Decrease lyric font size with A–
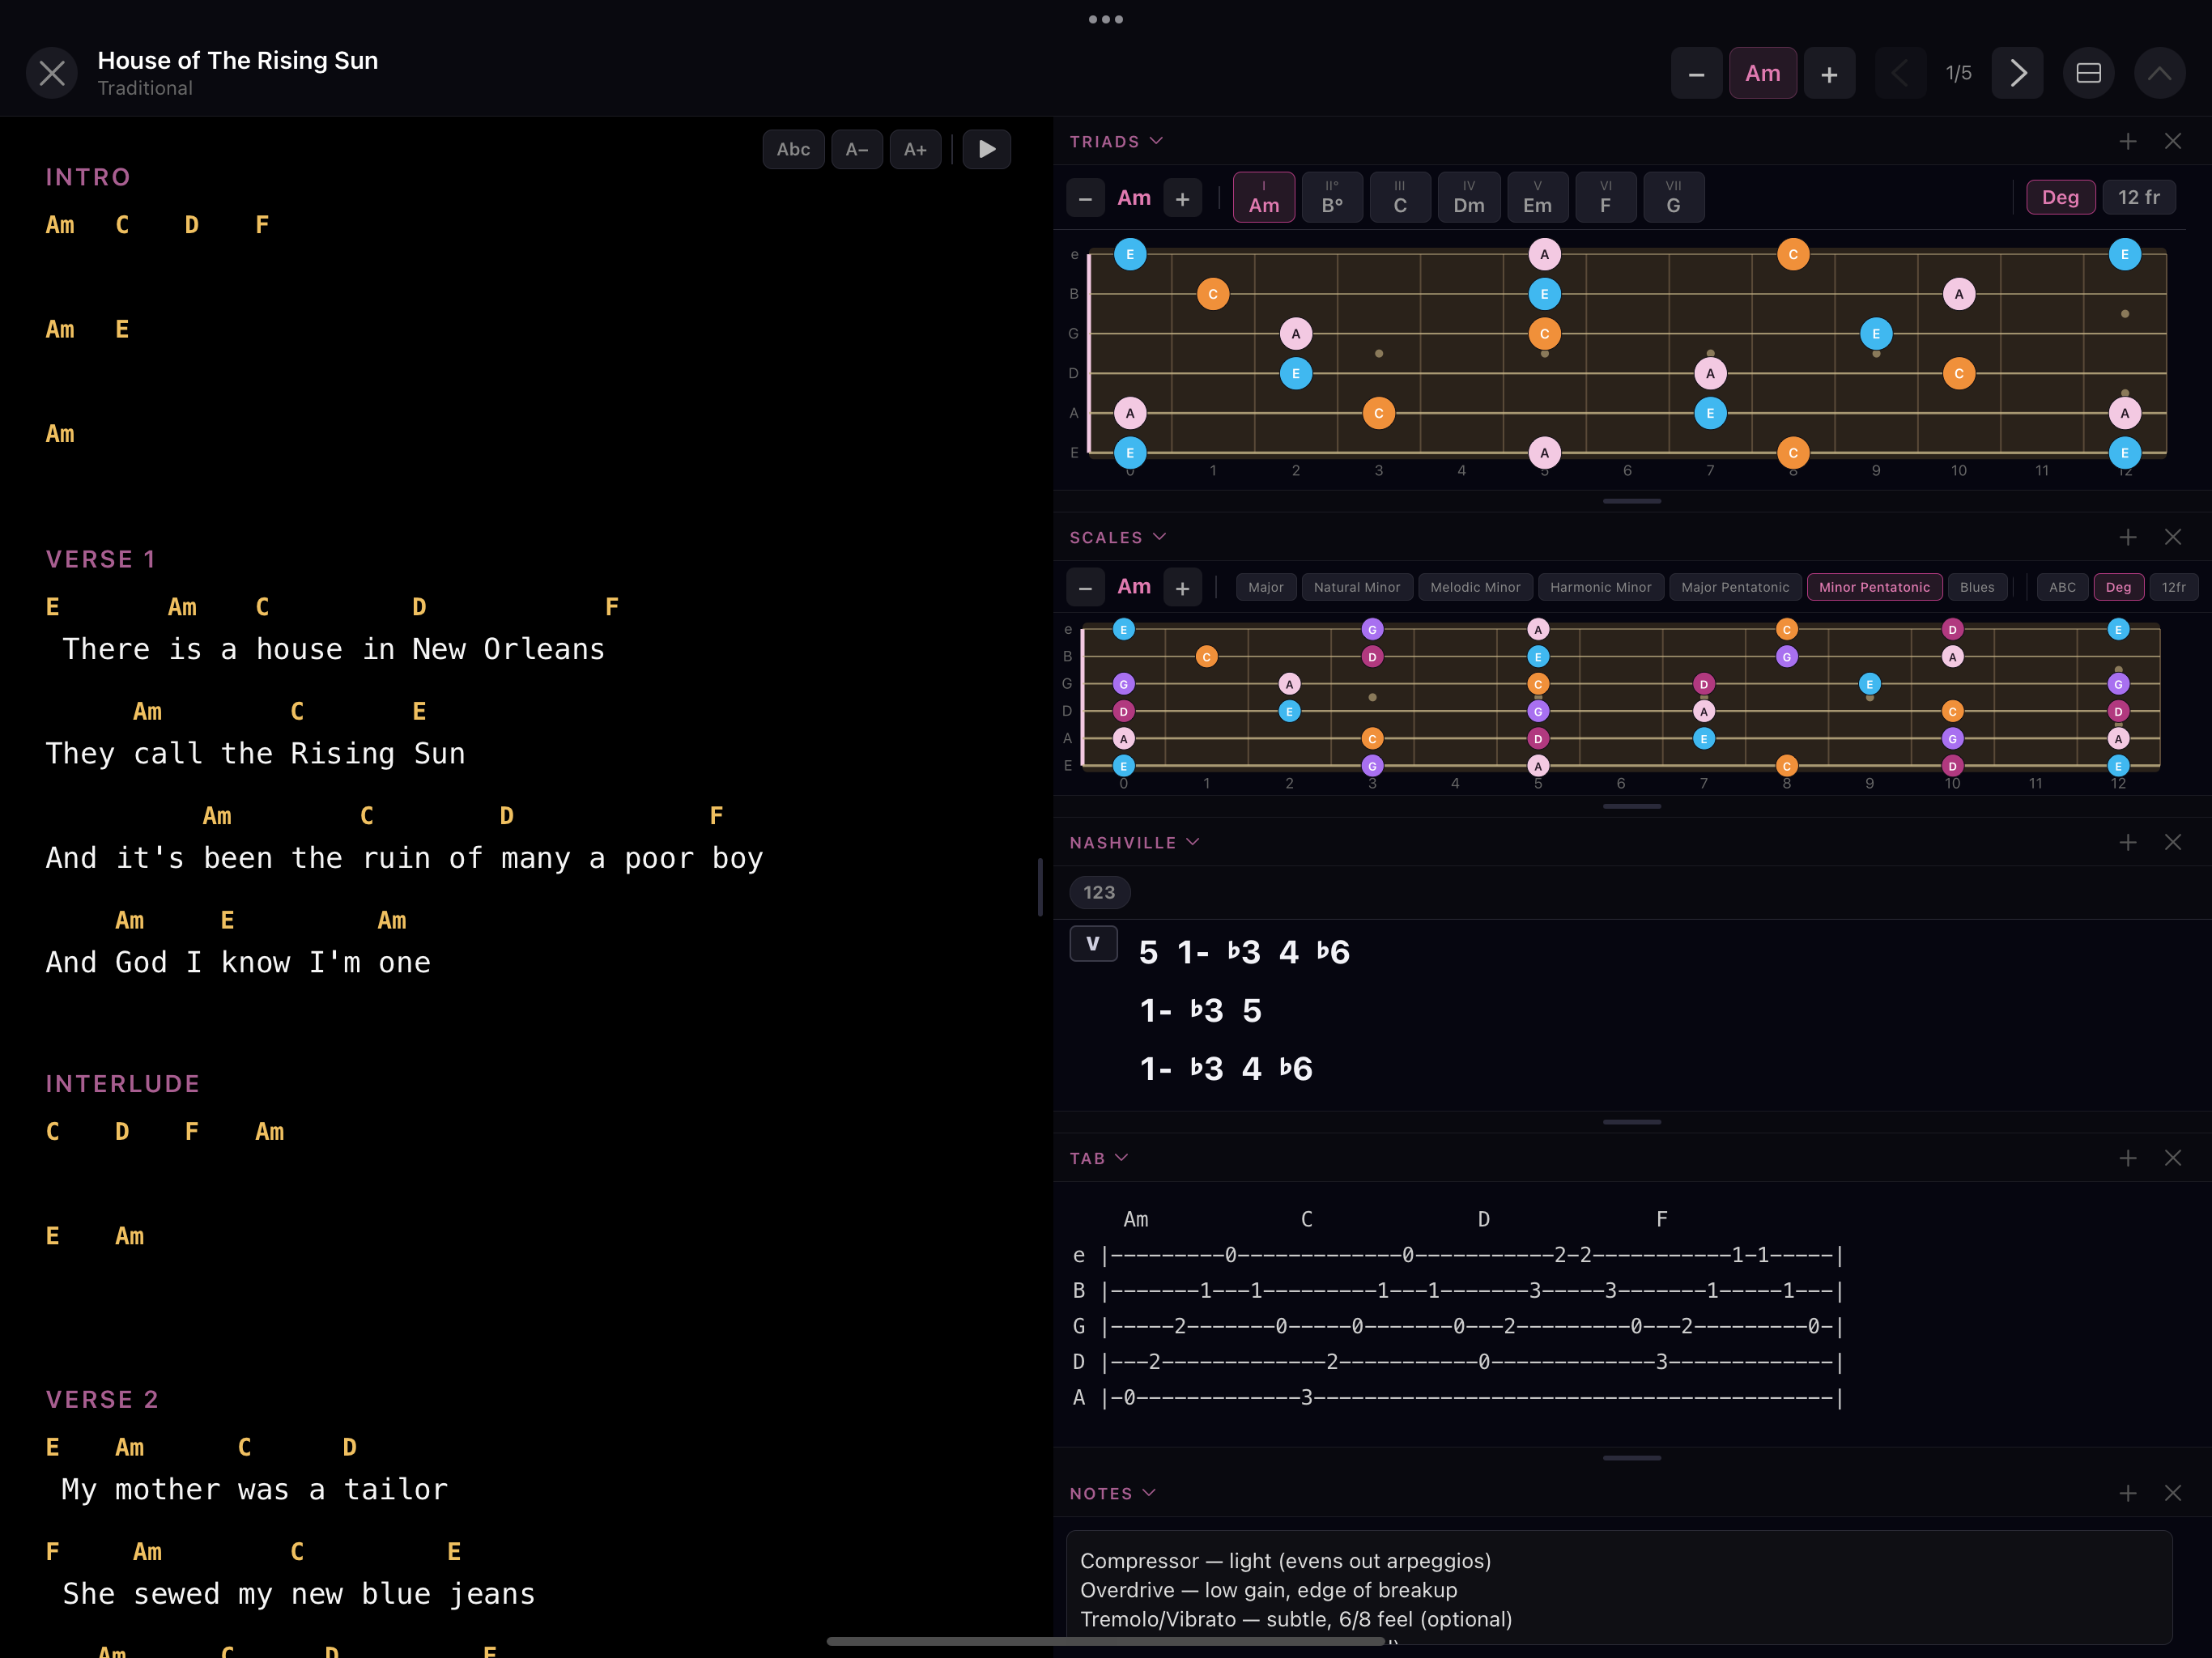 857,149
